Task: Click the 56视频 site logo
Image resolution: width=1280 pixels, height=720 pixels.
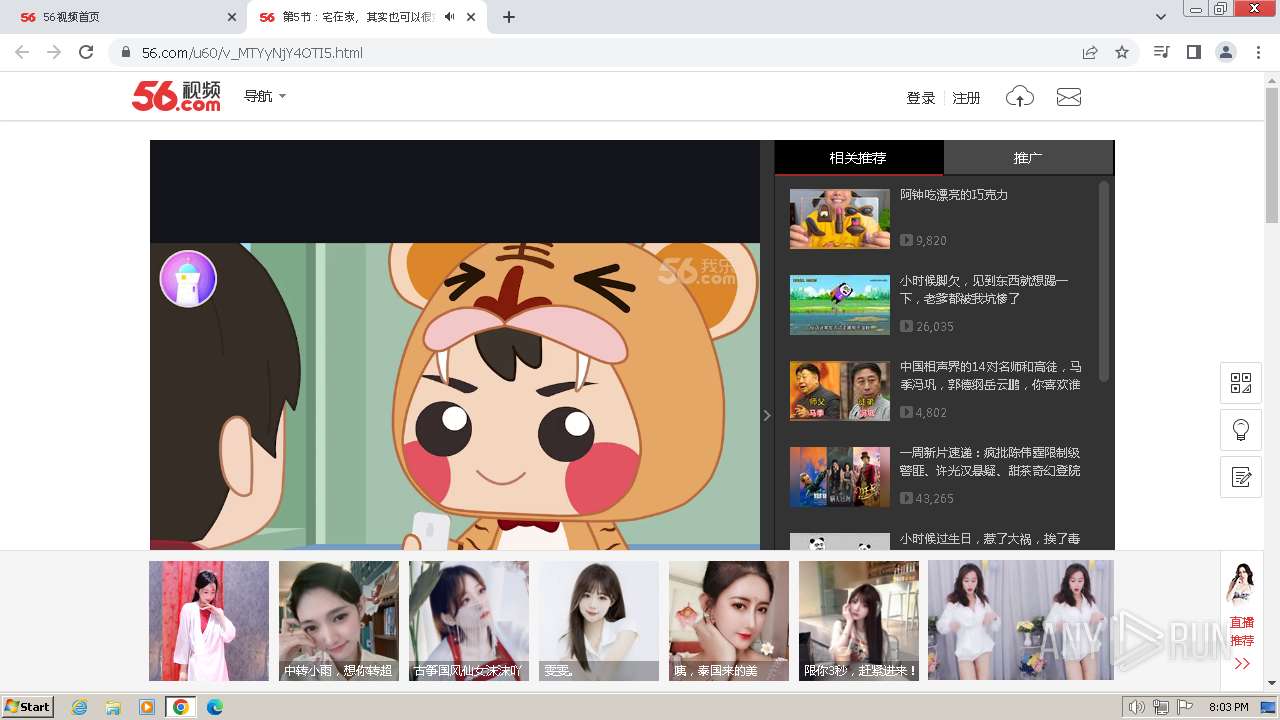Action: 176,96
